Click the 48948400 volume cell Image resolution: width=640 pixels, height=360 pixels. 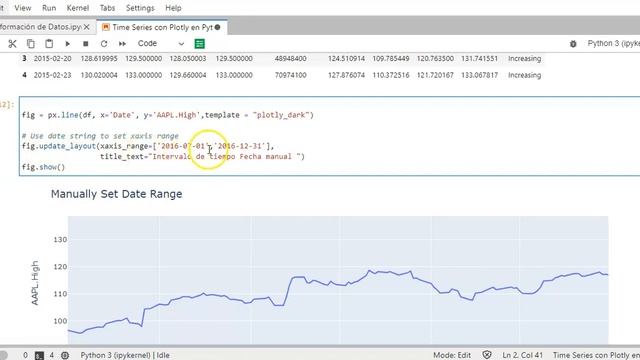291,58
